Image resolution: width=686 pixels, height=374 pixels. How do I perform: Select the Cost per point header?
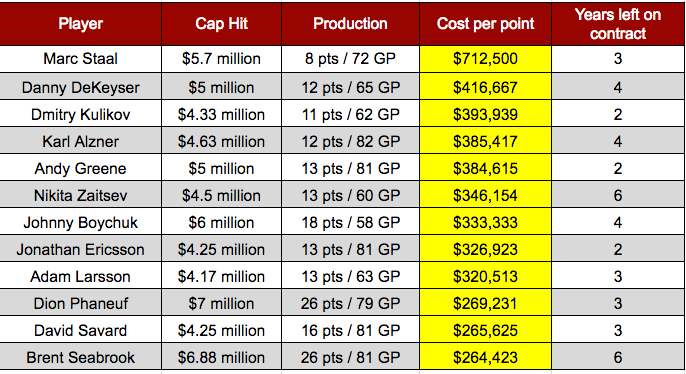click(x=485, y=24)
